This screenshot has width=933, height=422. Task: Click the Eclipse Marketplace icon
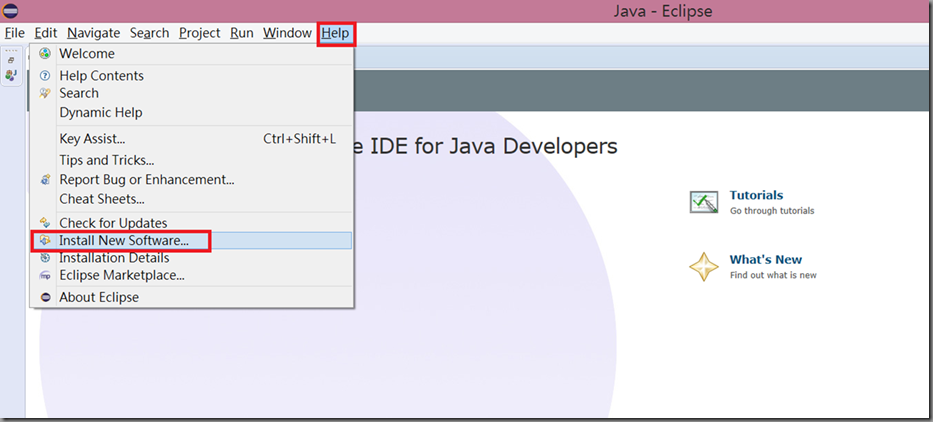coord(45,276)
